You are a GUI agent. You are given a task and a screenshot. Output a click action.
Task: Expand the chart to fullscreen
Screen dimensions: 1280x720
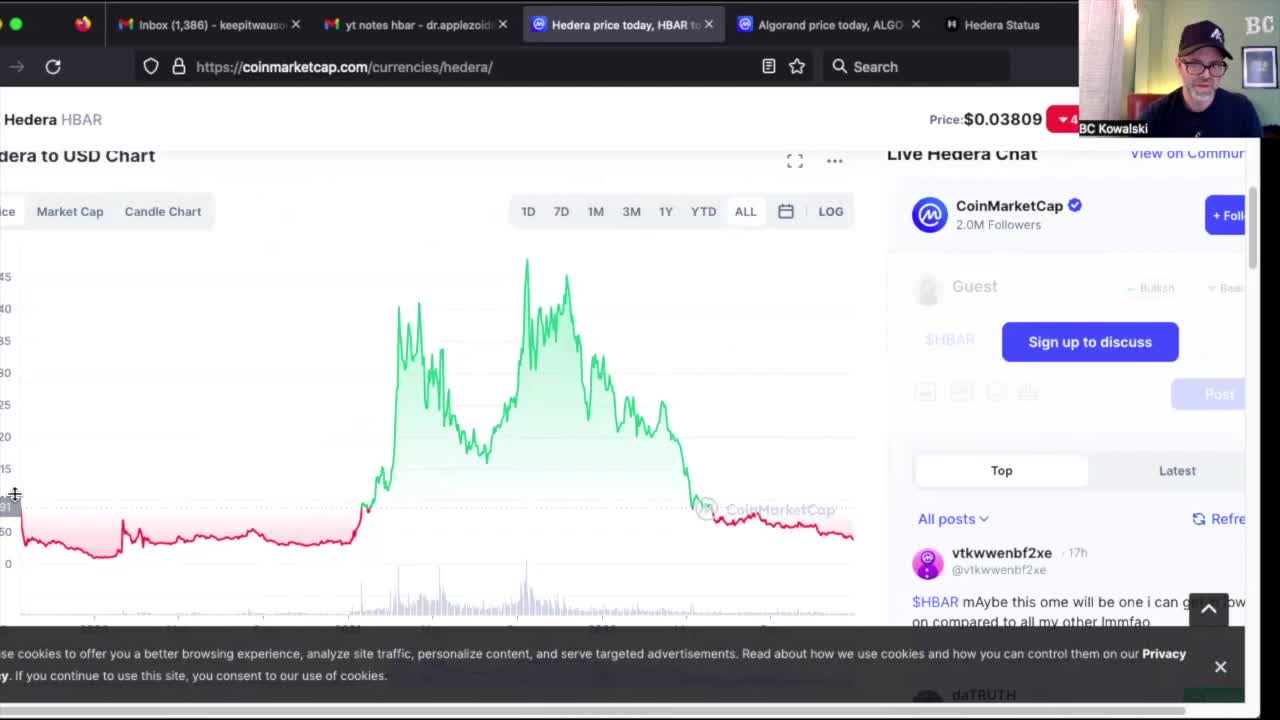click(x=795, y=161)
